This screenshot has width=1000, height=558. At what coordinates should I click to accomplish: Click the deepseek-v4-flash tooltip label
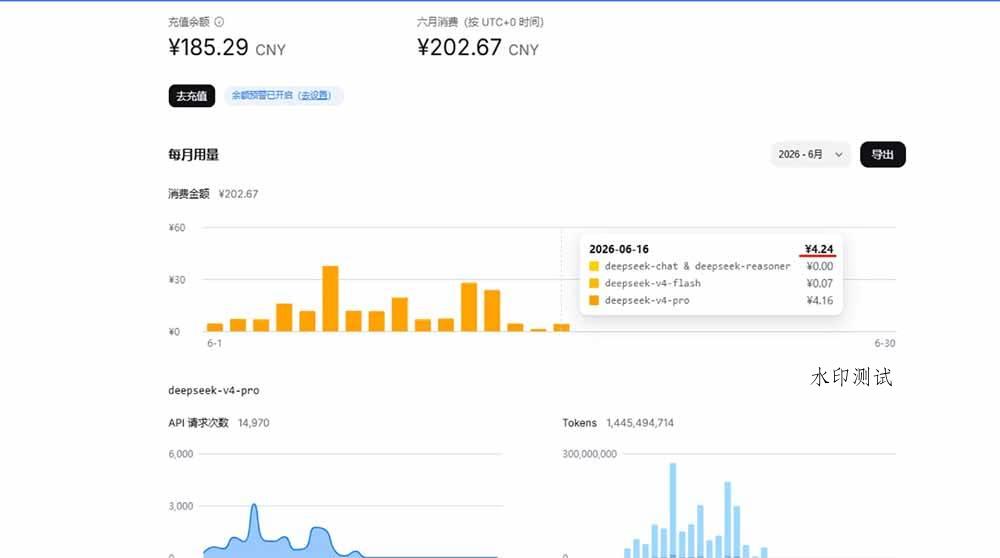tap(652, 283)
